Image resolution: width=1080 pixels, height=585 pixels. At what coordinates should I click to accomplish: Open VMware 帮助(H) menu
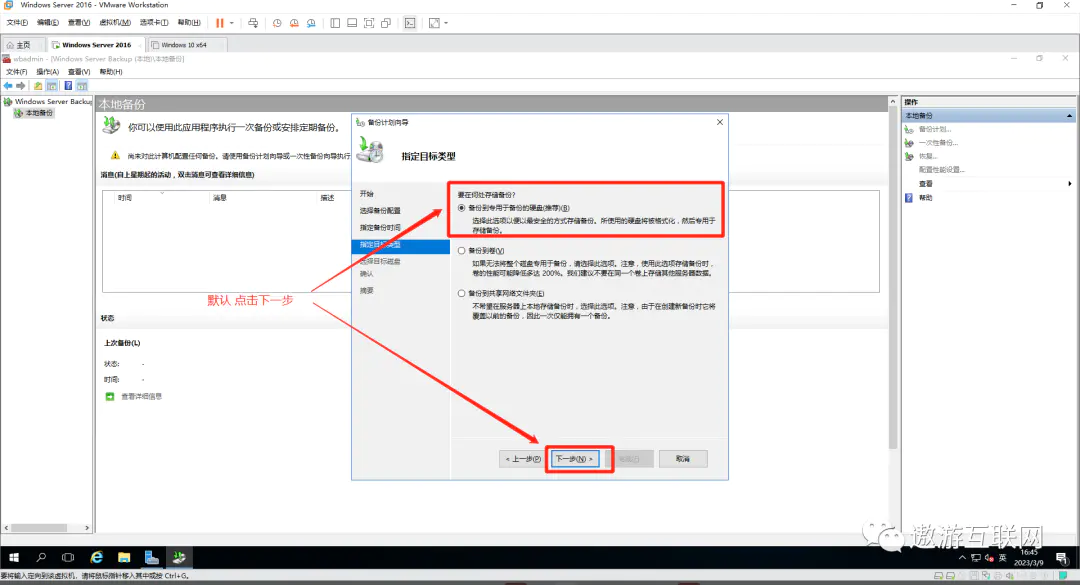189,23
